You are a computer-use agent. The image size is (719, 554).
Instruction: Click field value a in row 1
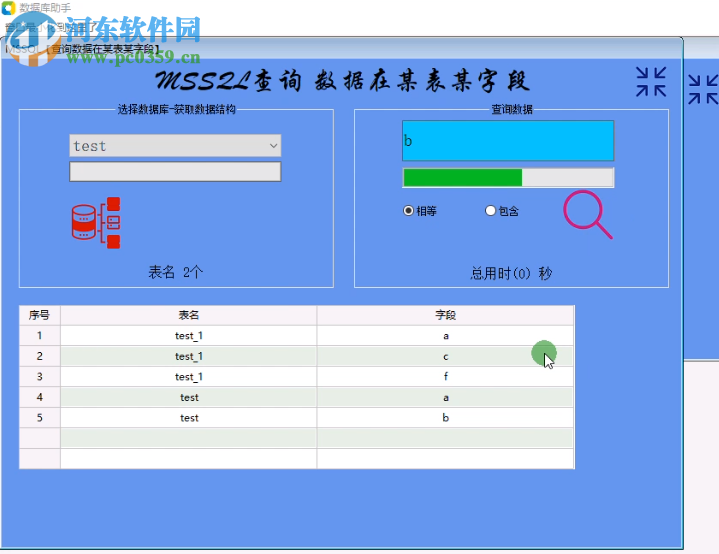coord(445,336)
